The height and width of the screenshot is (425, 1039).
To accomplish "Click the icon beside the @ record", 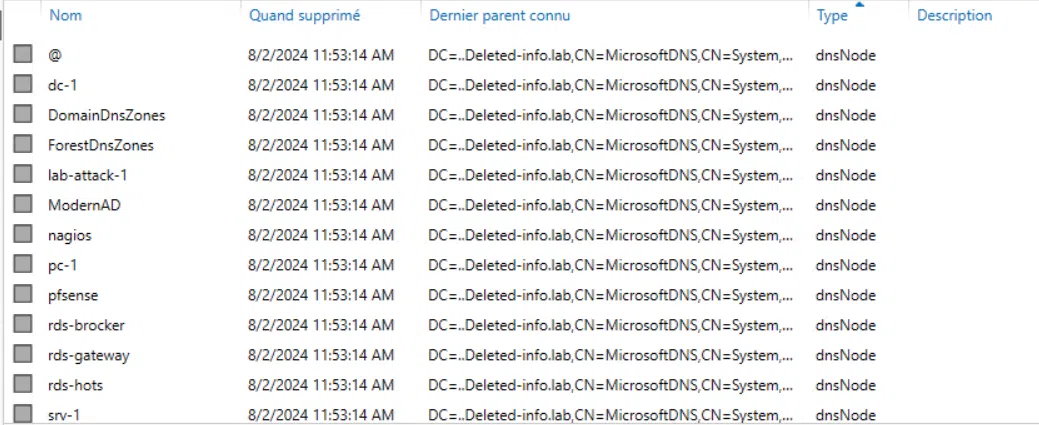I will [x=23, y=55].
